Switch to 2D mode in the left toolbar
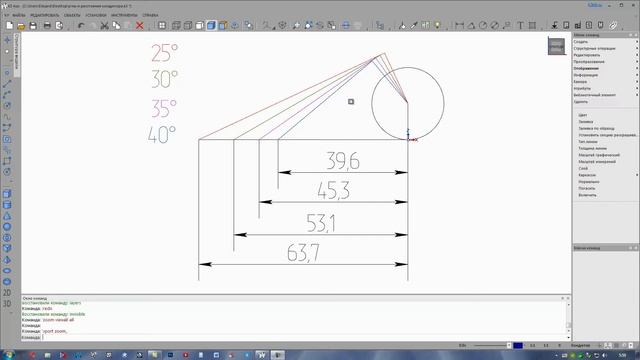 7,293
